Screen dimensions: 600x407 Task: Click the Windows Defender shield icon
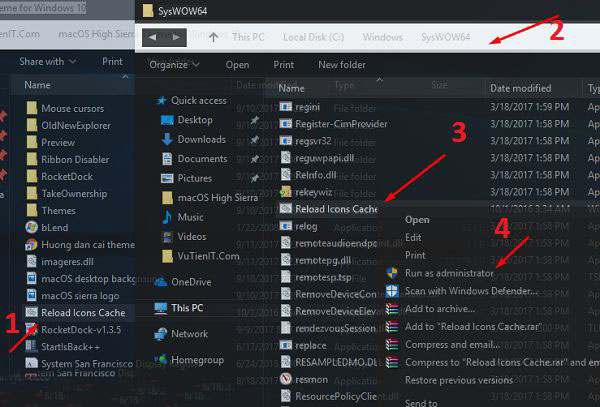pyautogui.click(x=392, y=291)
